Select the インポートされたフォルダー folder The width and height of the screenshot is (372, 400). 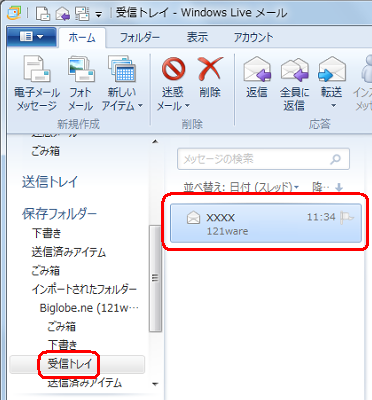(x=84, y=289)
